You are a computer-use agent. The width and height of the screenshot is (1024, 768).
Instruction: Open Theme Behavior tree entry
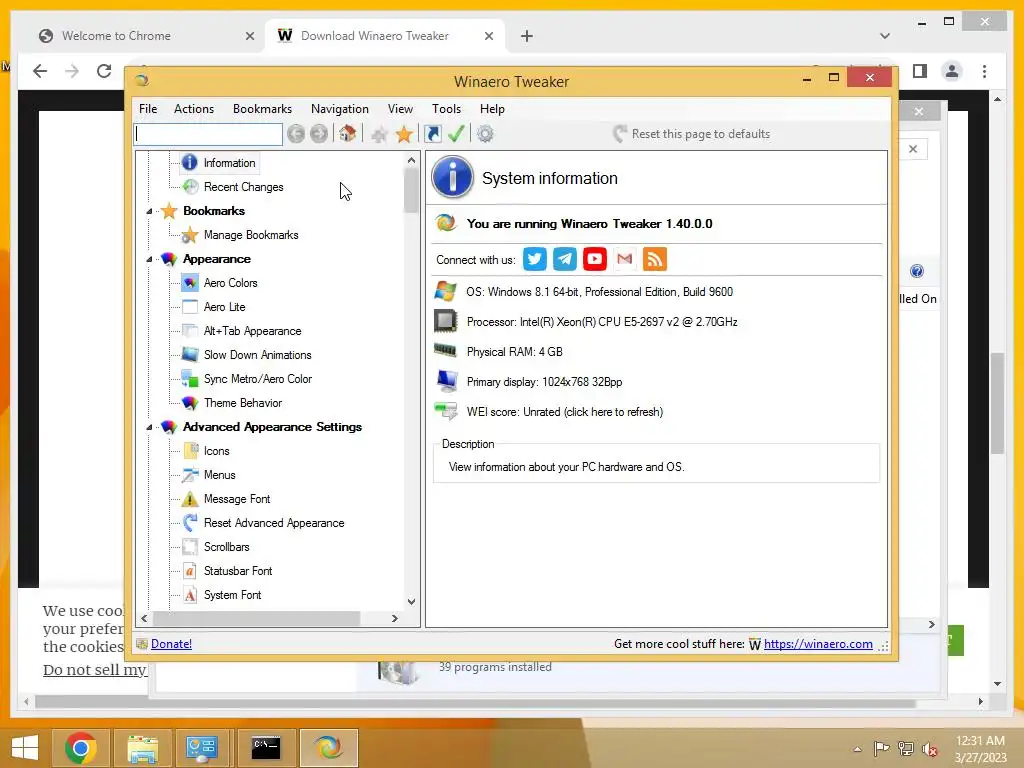pos(242,403)
